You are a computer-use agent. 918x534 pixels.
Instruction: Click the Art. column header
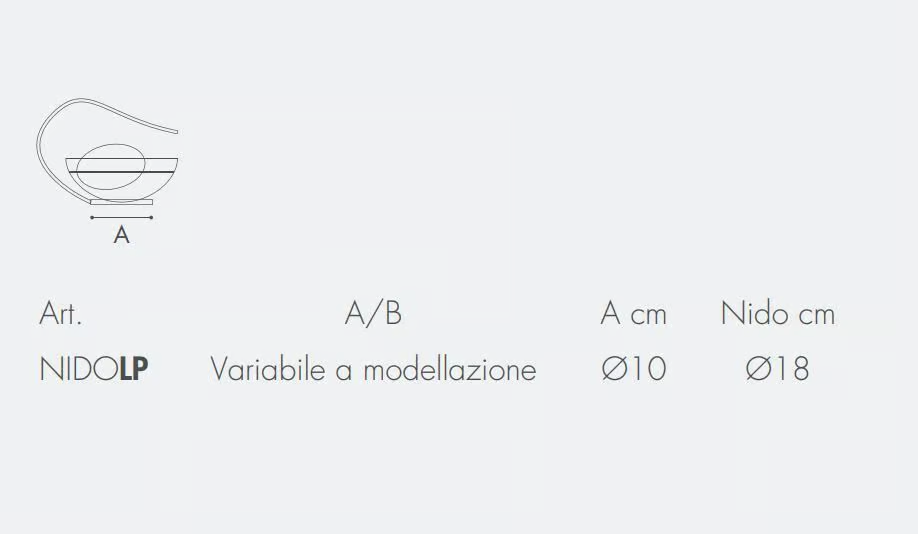[60, 313]
